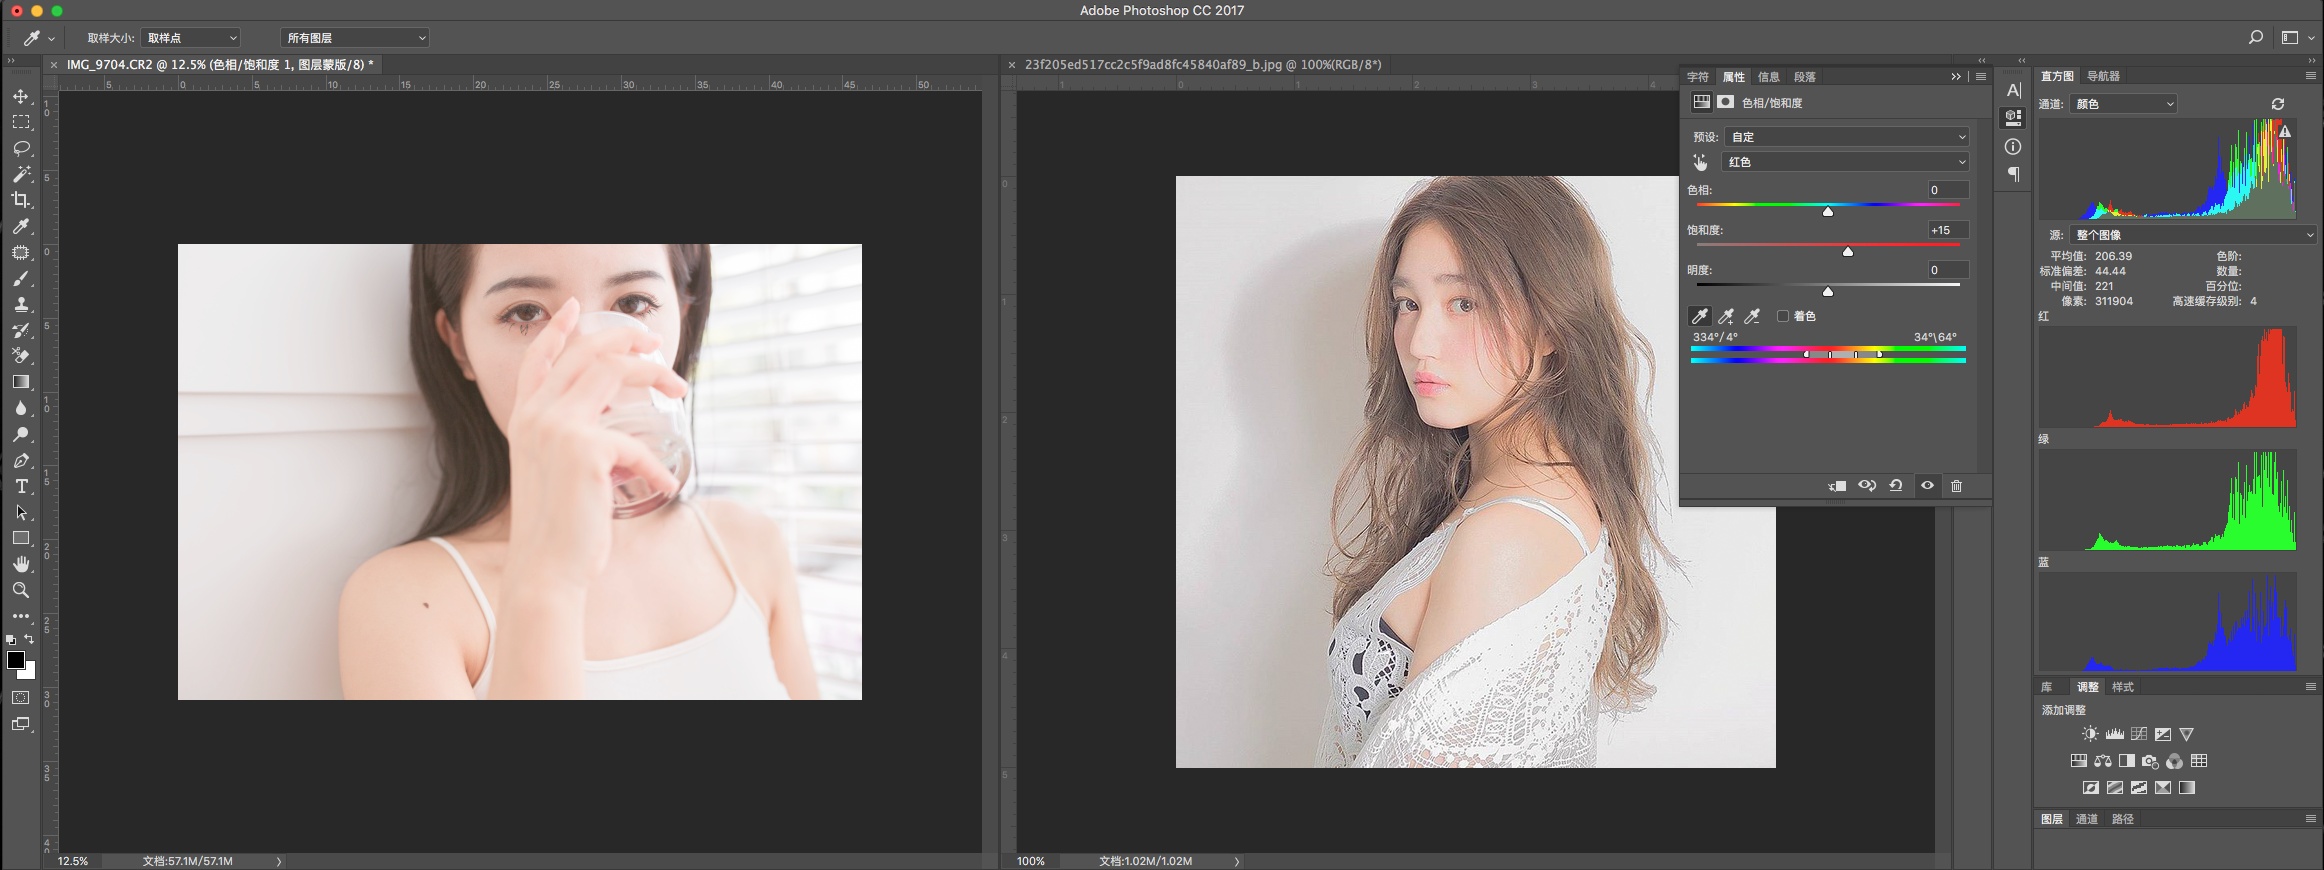This screenshot has width=2324, height=870.
Task: Open the 通道 channel dropdown in histogram
Action: (x=2122, y=104)
